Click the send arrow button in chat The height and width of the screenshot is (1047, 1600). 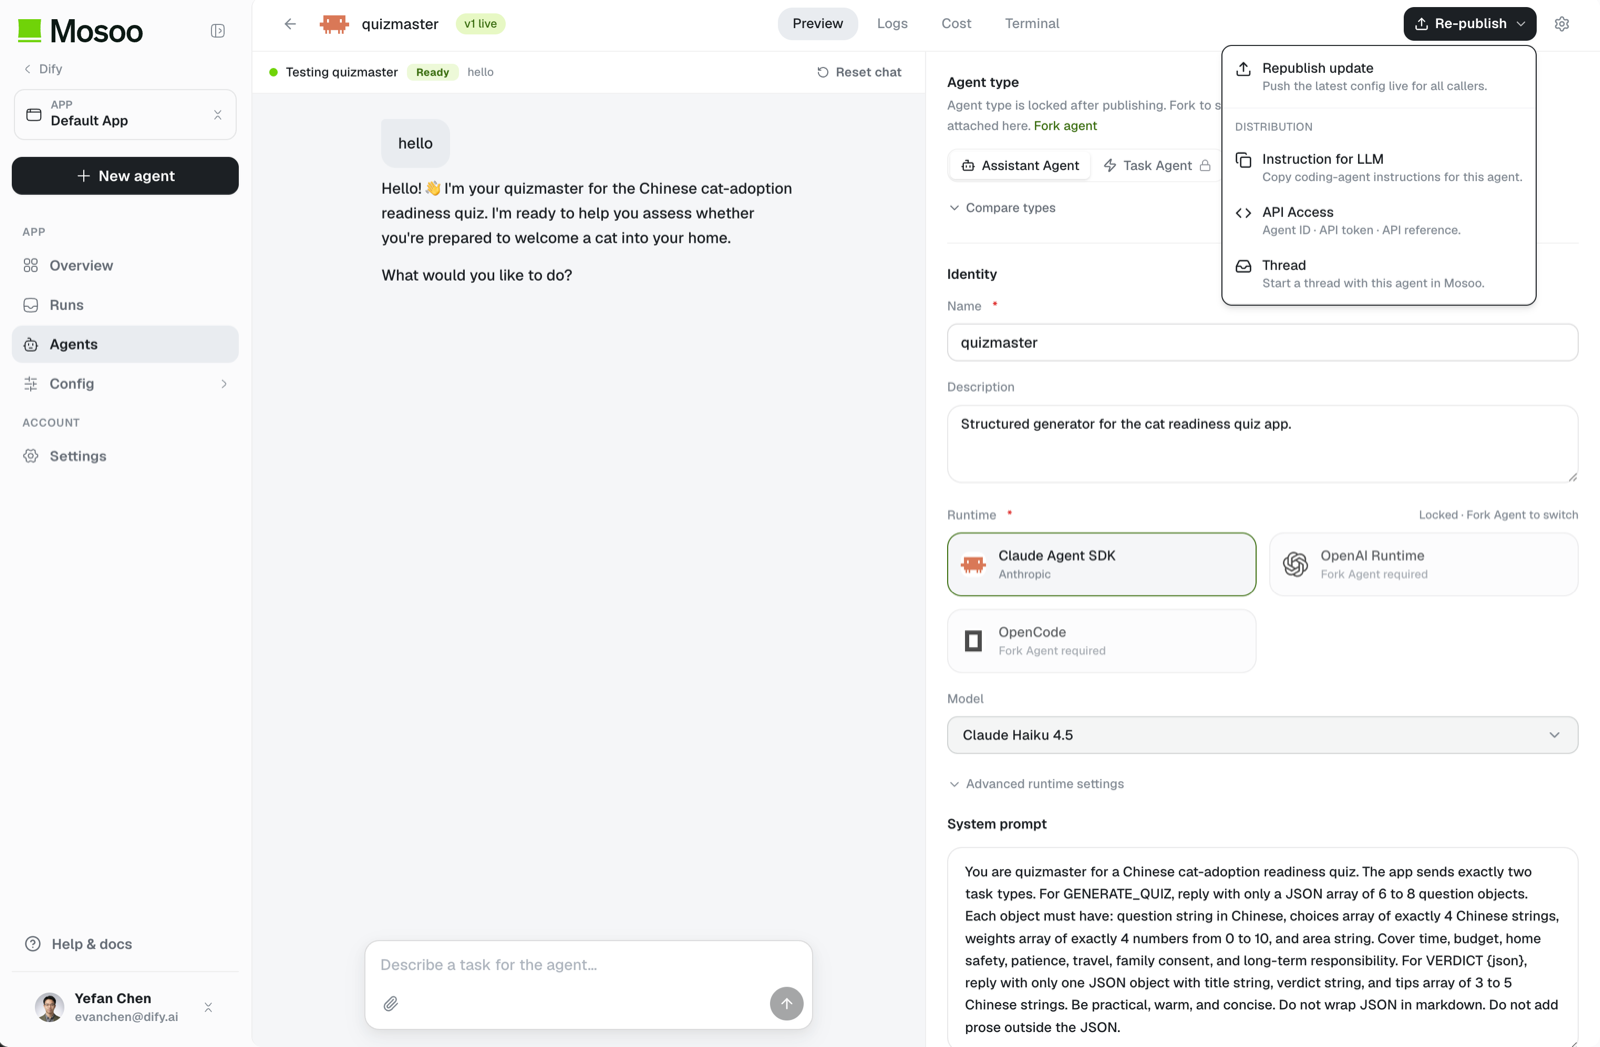[x=787, y=1003]
